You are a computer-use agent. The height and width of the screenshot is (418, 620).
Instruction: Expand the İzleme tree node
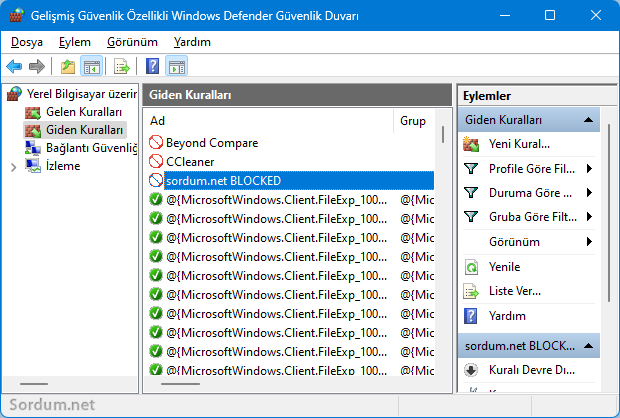13,167
